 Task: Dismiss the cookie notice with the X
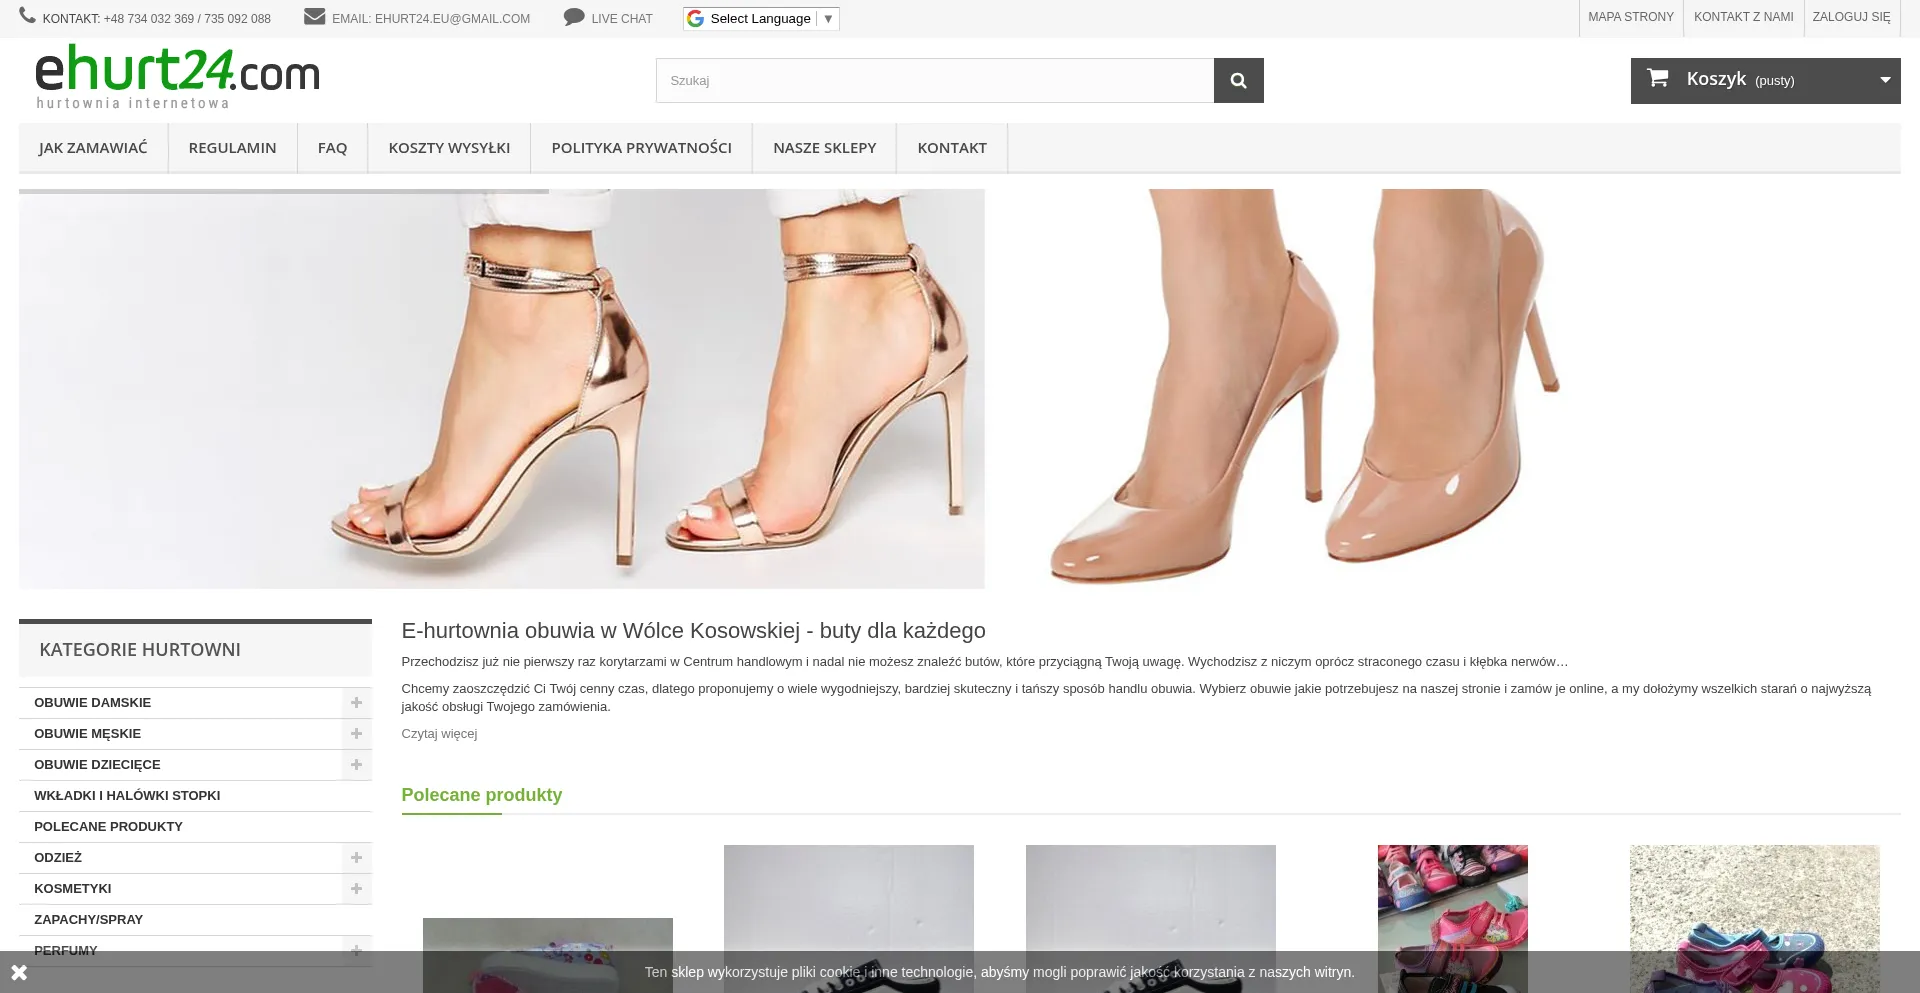(x=18, y=972)
